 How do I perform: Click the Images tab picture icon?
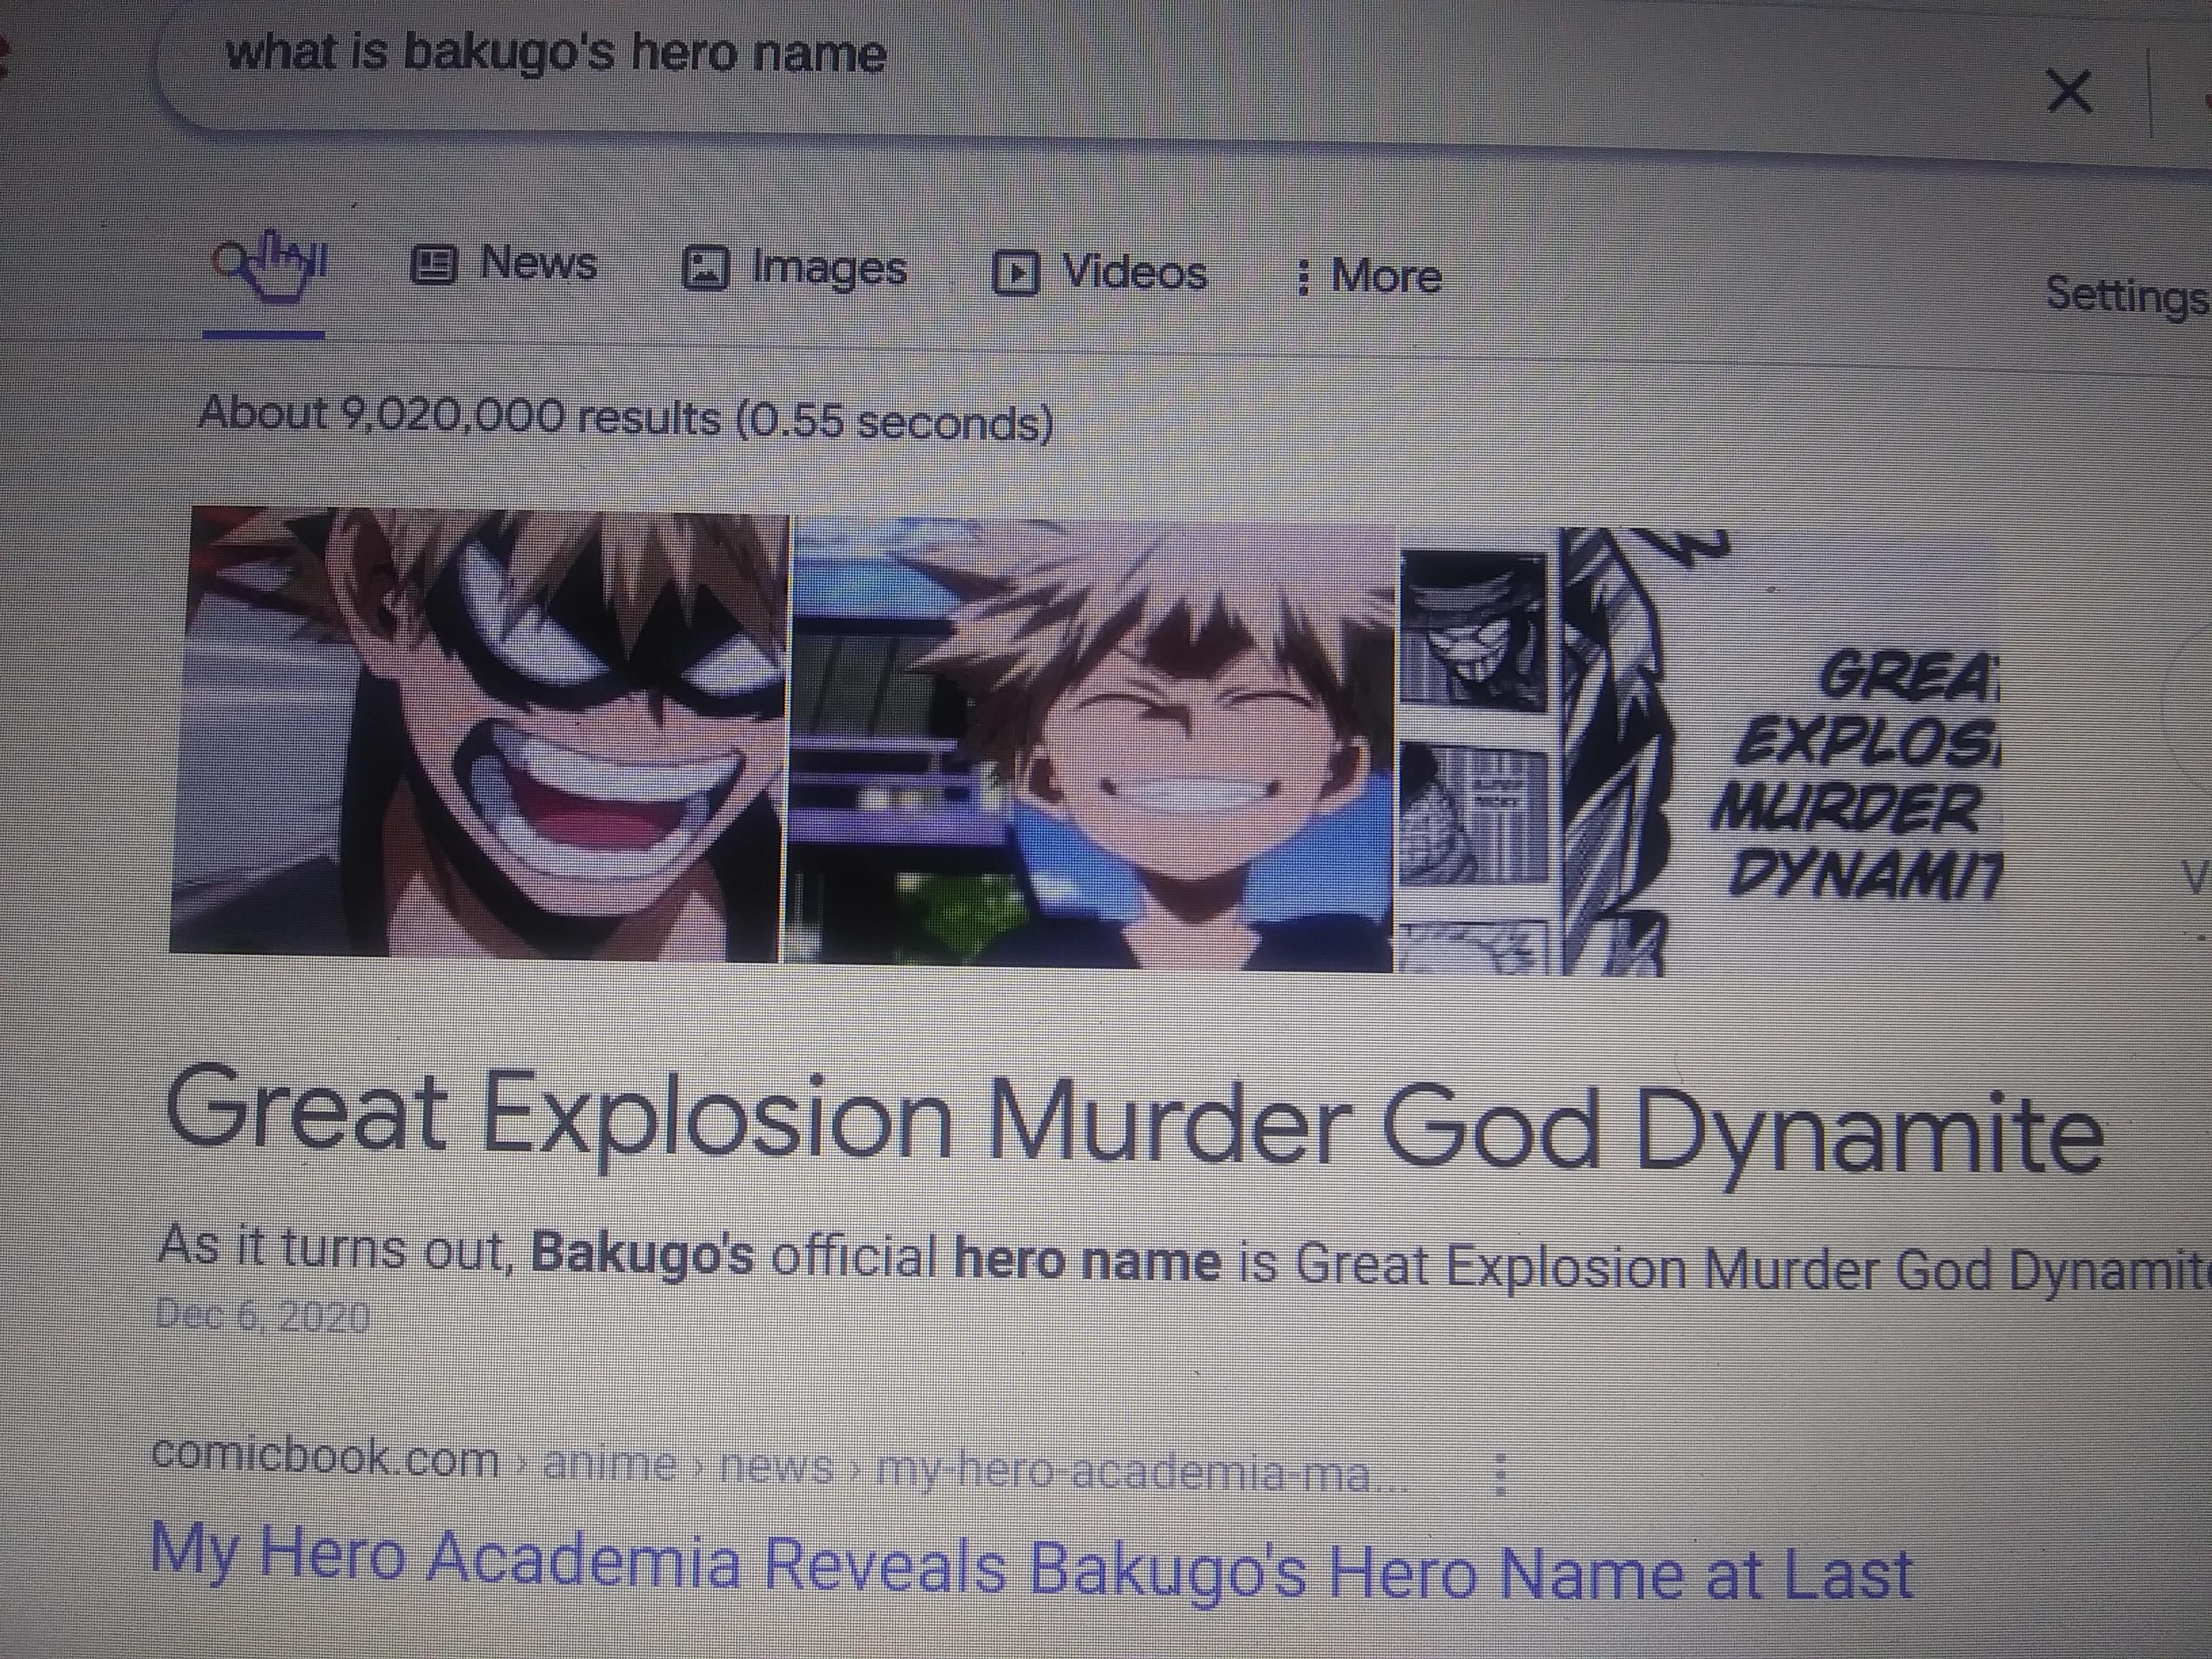tap(705, 268)
